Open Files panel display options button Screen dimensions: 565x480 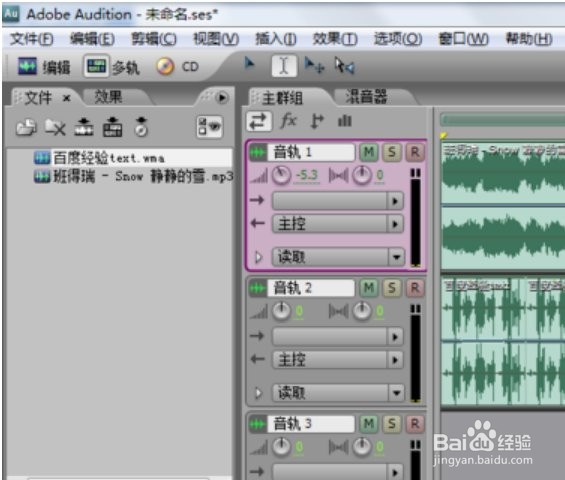[209, 127]
